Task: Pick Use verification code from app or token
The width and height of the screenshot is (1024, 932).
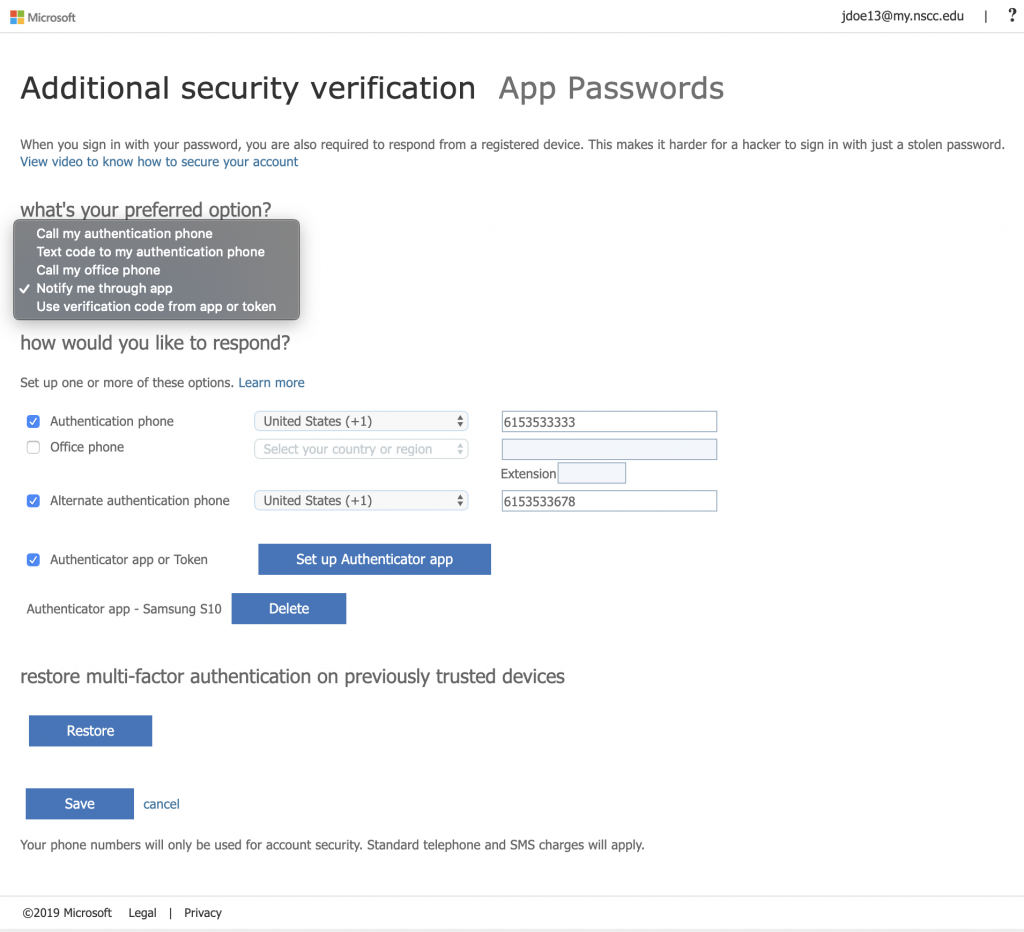Action: pyautogui.click(x=156, y=307)
